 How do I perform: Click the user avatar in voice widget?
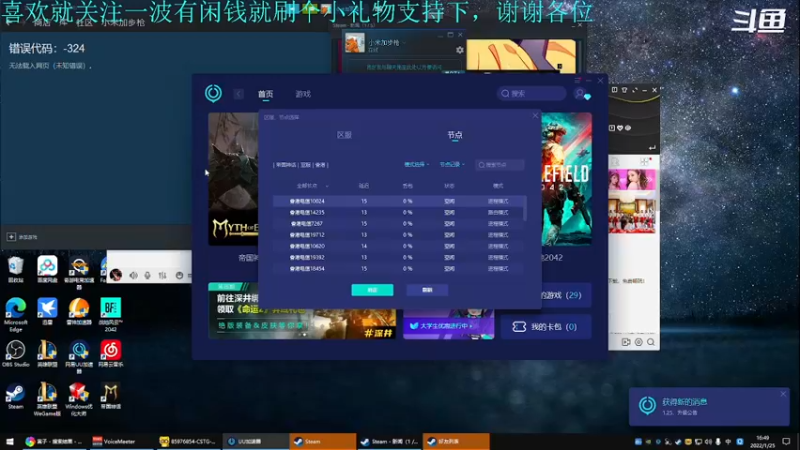(116, 275)
